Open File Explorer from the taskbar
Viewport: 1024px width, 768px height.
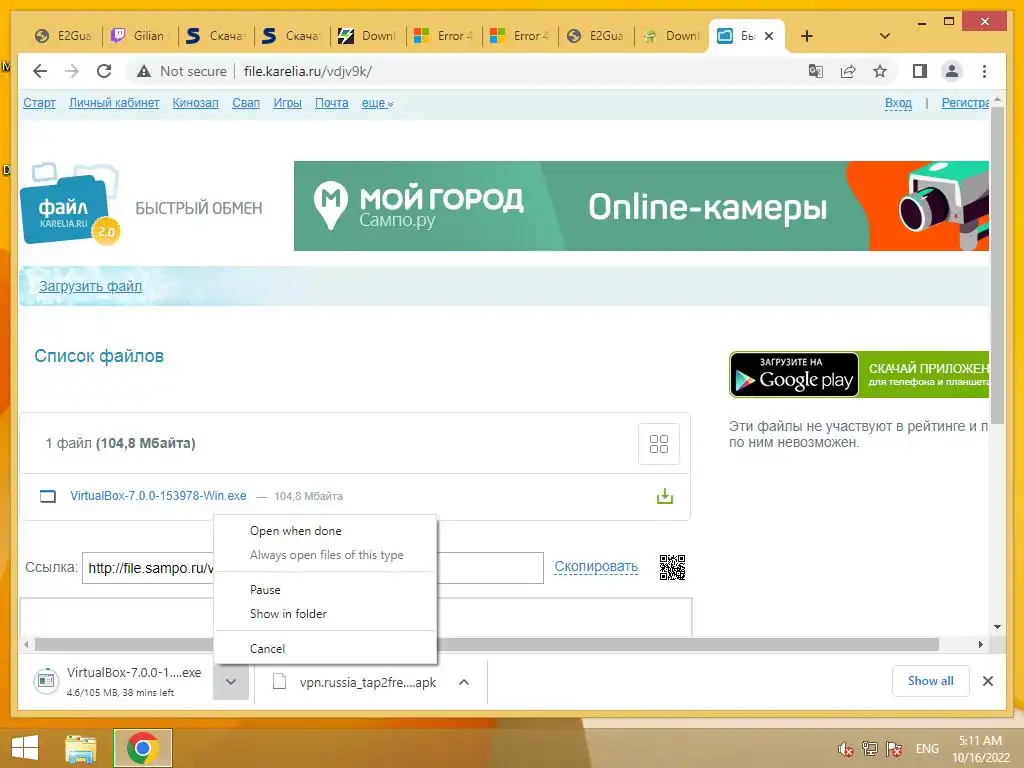(x=80, y=748)
